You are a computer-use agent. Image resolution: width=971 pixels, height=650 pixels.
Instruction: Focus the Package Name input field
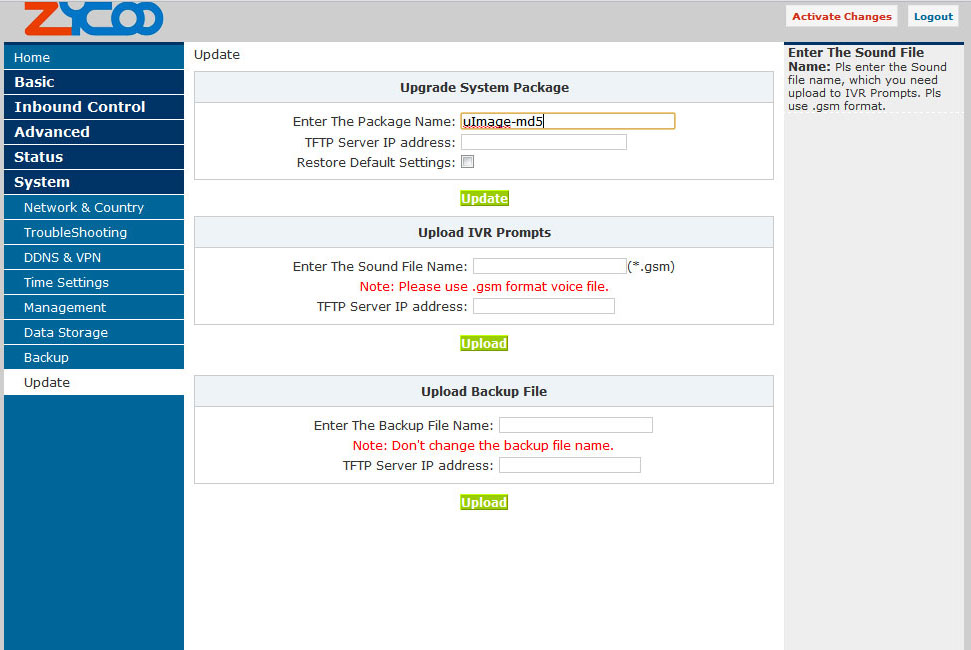click(567, 121)
